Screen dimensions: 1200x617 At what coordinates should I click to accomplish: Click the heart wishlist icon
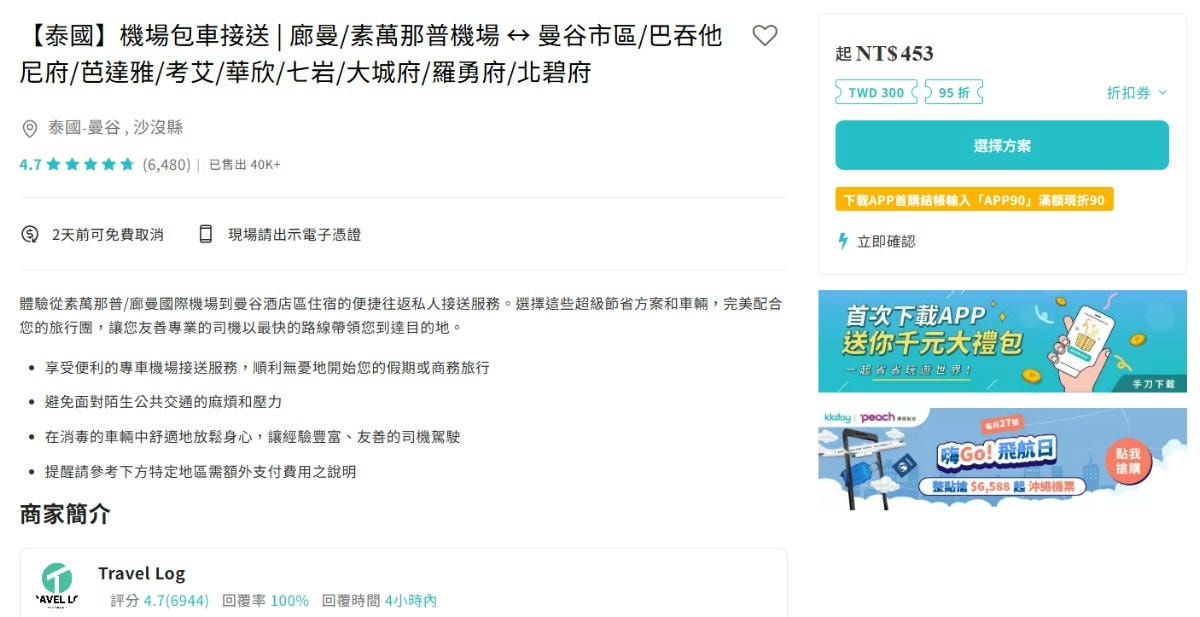[765, 36]
